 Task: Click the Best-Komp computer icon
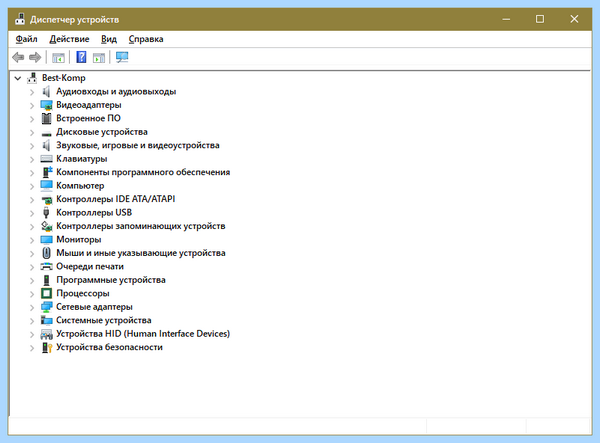pos(32,78)
